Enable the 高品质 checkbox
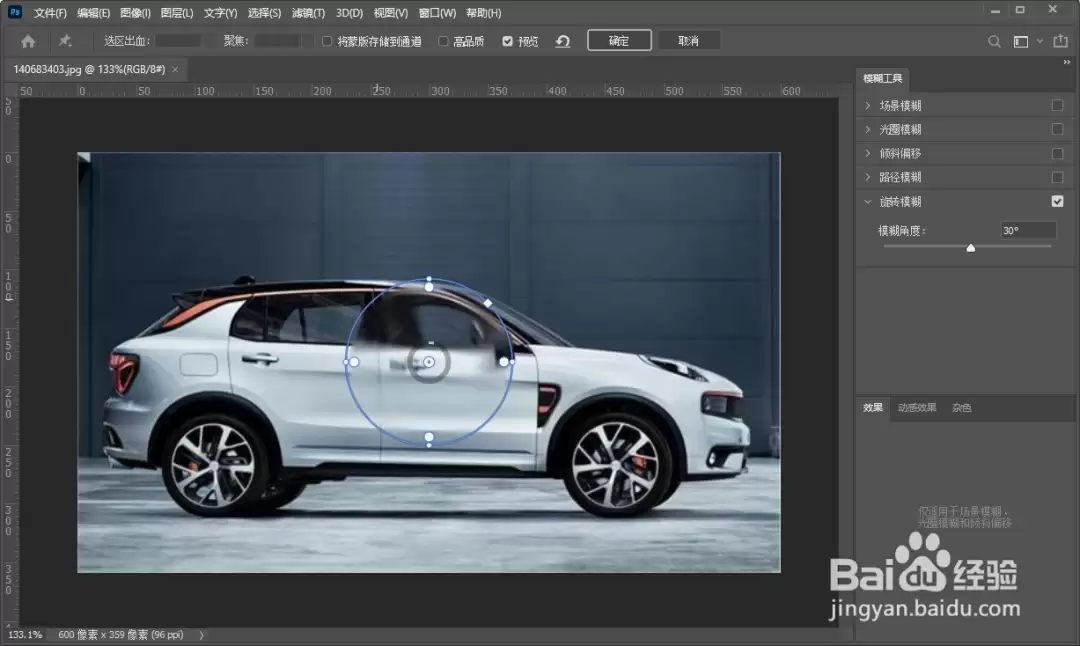Screen dimensions: 1080x646 tap(444, 41)
